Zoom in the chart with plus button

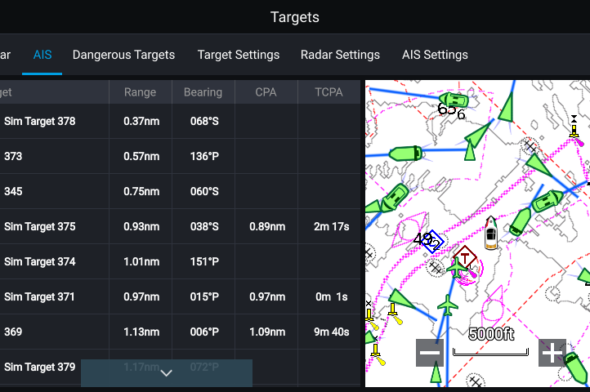click(x=552, y=352)
